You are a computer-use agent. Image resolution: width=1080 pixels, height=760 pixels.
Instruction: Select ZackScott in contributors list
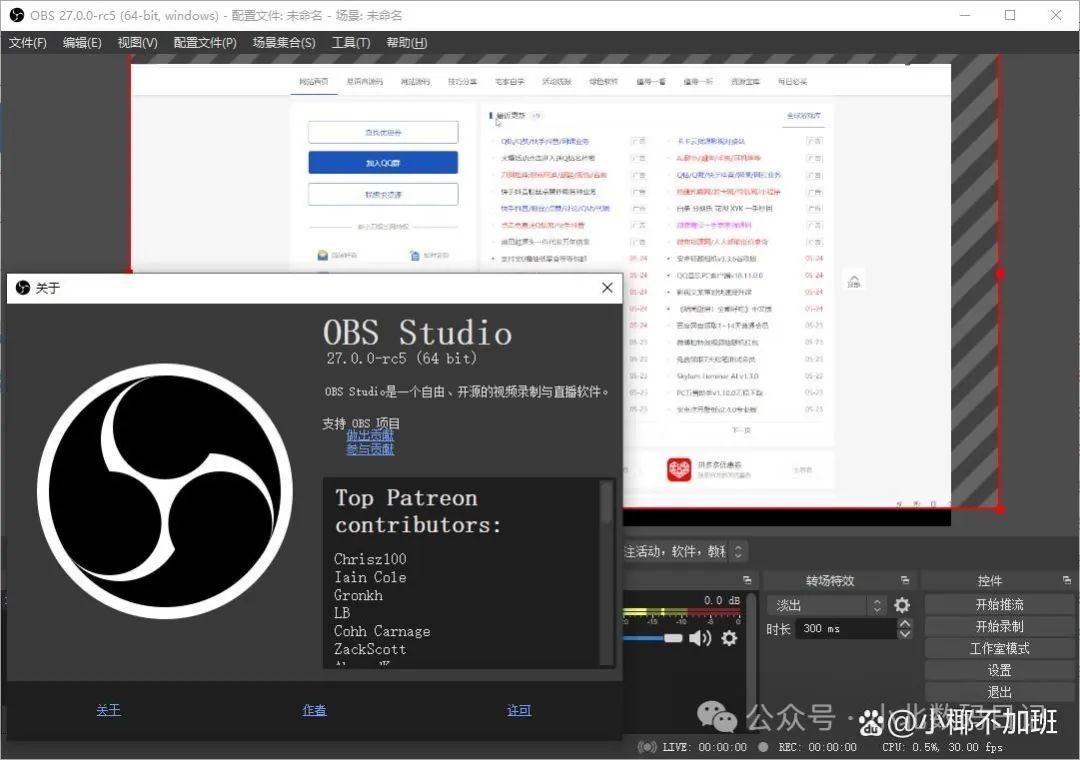pos(370,649)
